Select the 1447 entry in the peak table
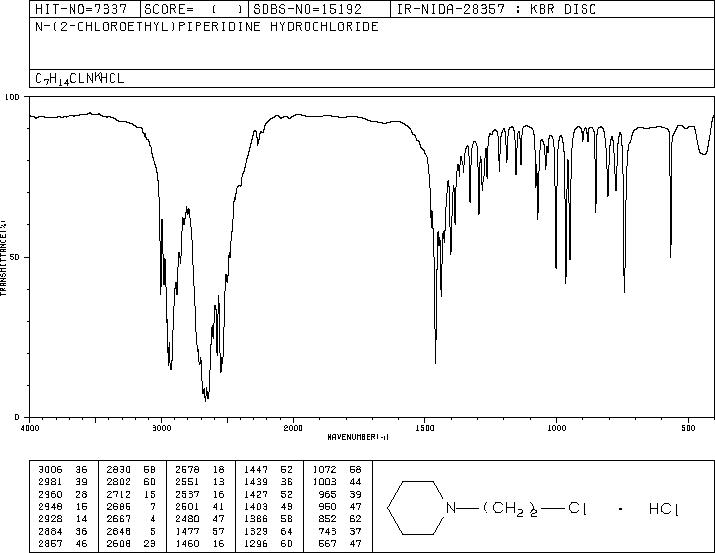The image size is (715, 553). coord(269,470)
